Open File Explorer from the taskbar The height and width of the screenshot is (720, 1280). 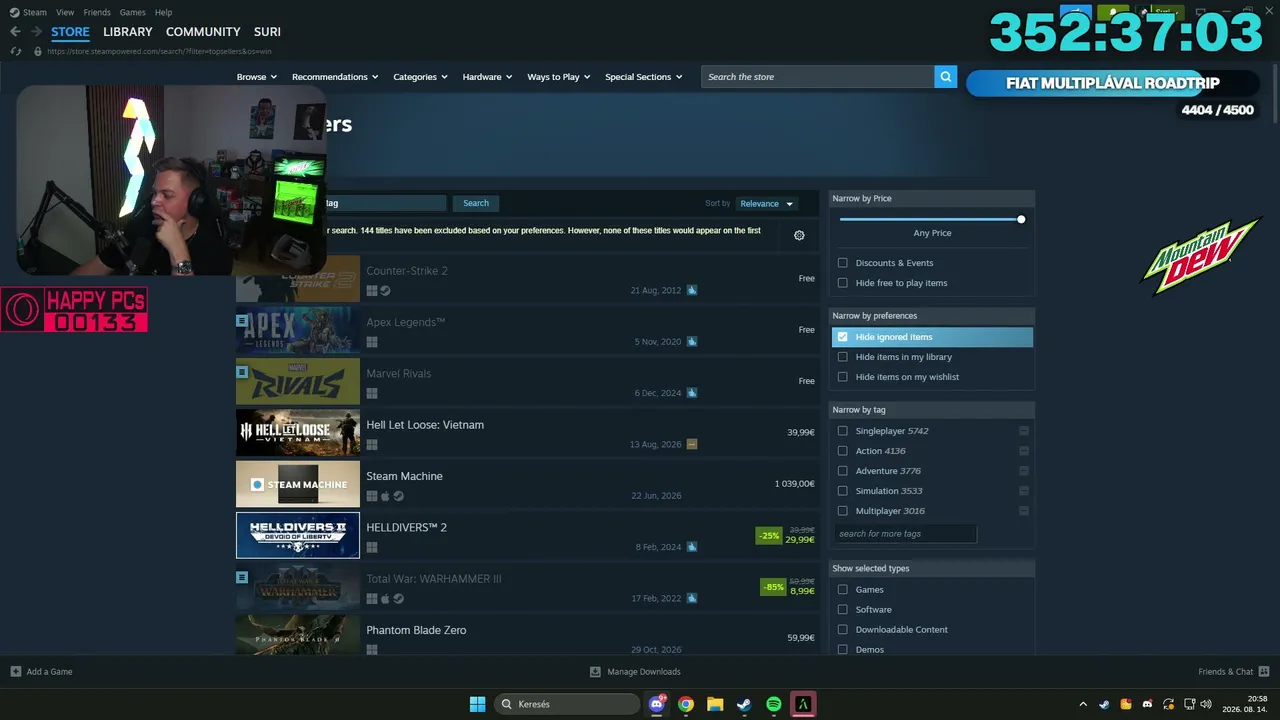coord(715,704)
